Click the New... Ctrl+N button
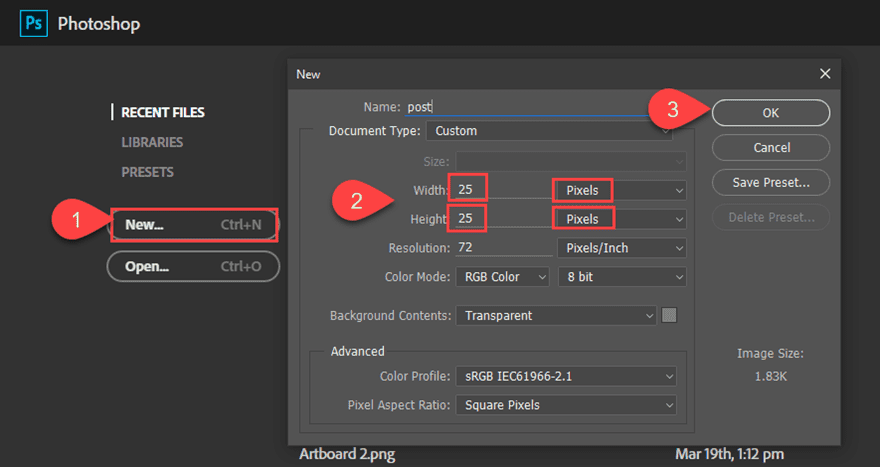The image size is (880, 467). point(194,225)
